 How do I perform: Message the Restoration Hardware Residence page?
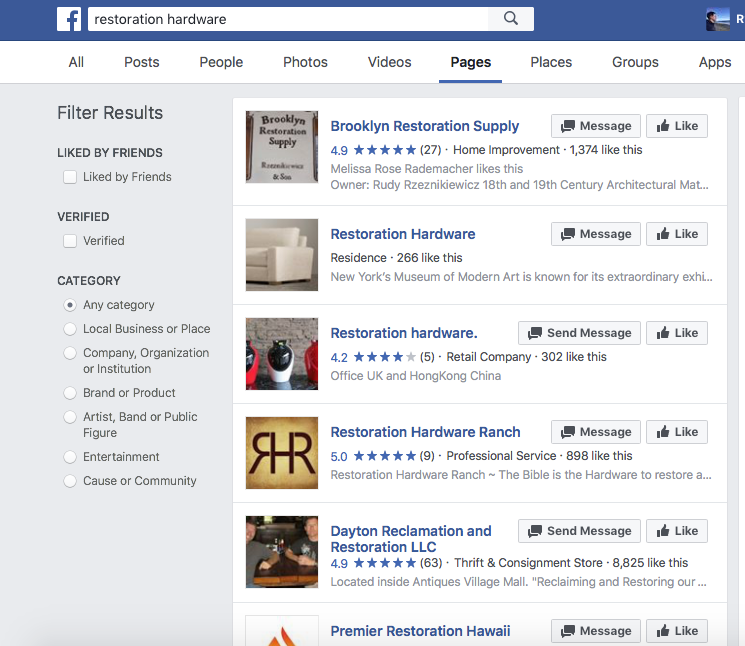pos(596,234)
